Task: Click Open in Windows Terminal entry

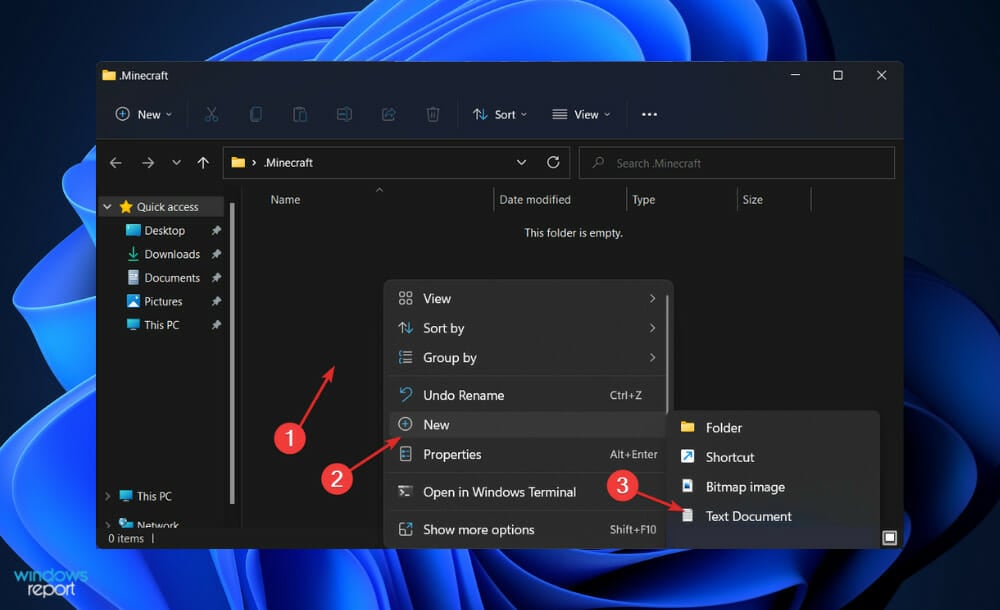Action: click(499, 492)
